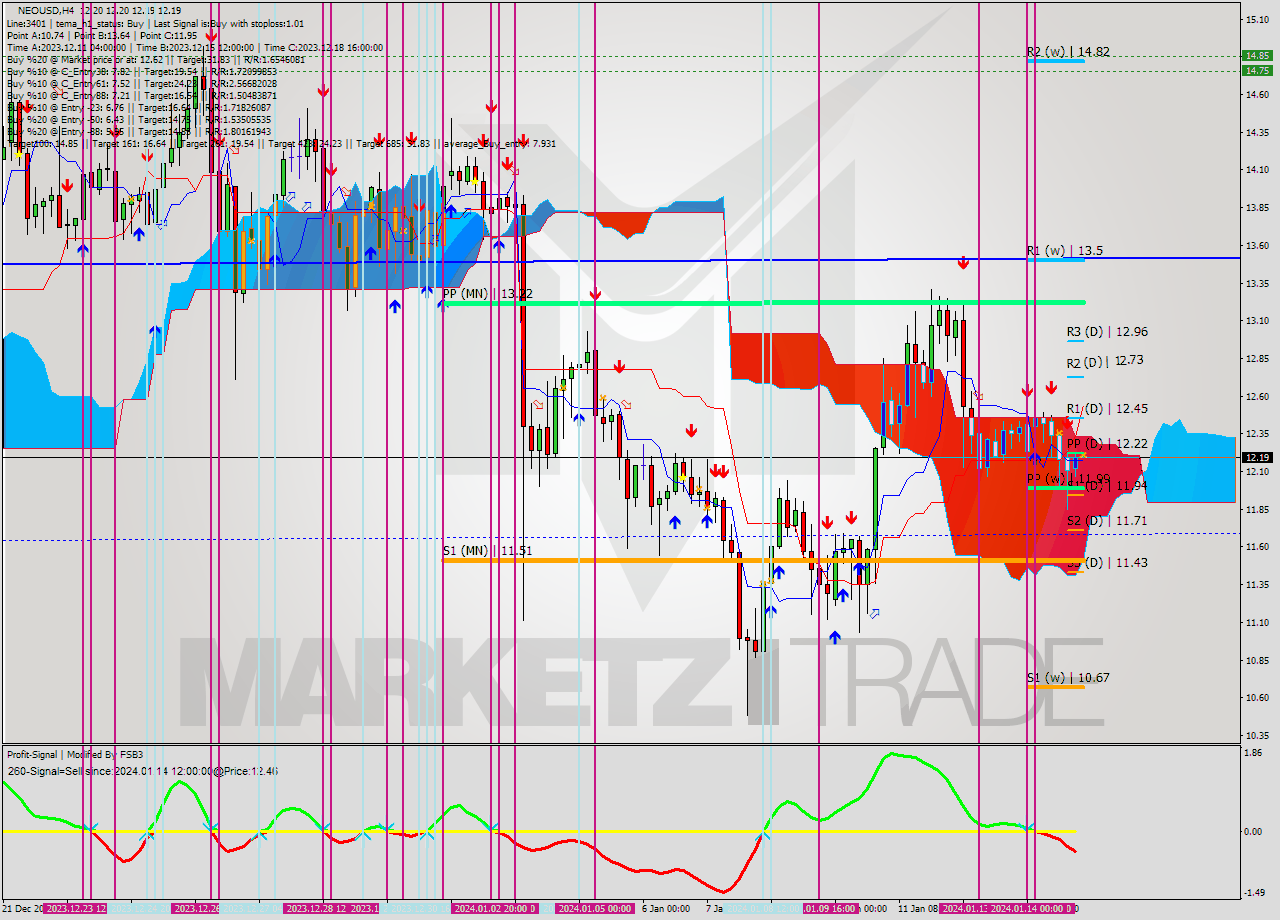The image size is (1280, 920).
Task: Click the 260-Signal=Sell since indicator text
Action: (142, 771)
